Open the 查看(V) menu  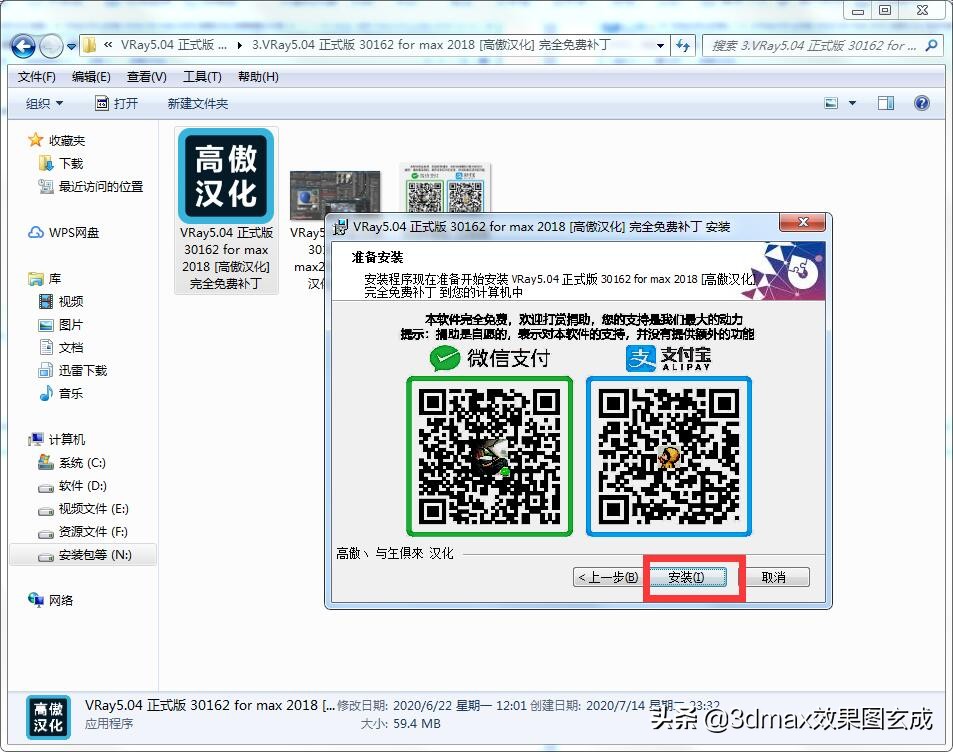pyautogui.click(x=146, y=77)
